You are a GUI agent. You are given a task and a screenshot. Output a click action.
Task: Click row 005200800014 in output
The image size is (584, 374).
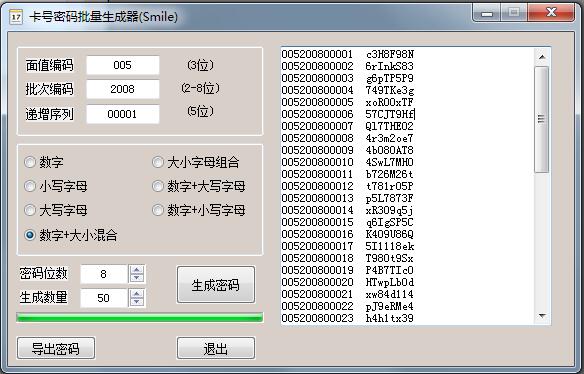click(347, 210)
